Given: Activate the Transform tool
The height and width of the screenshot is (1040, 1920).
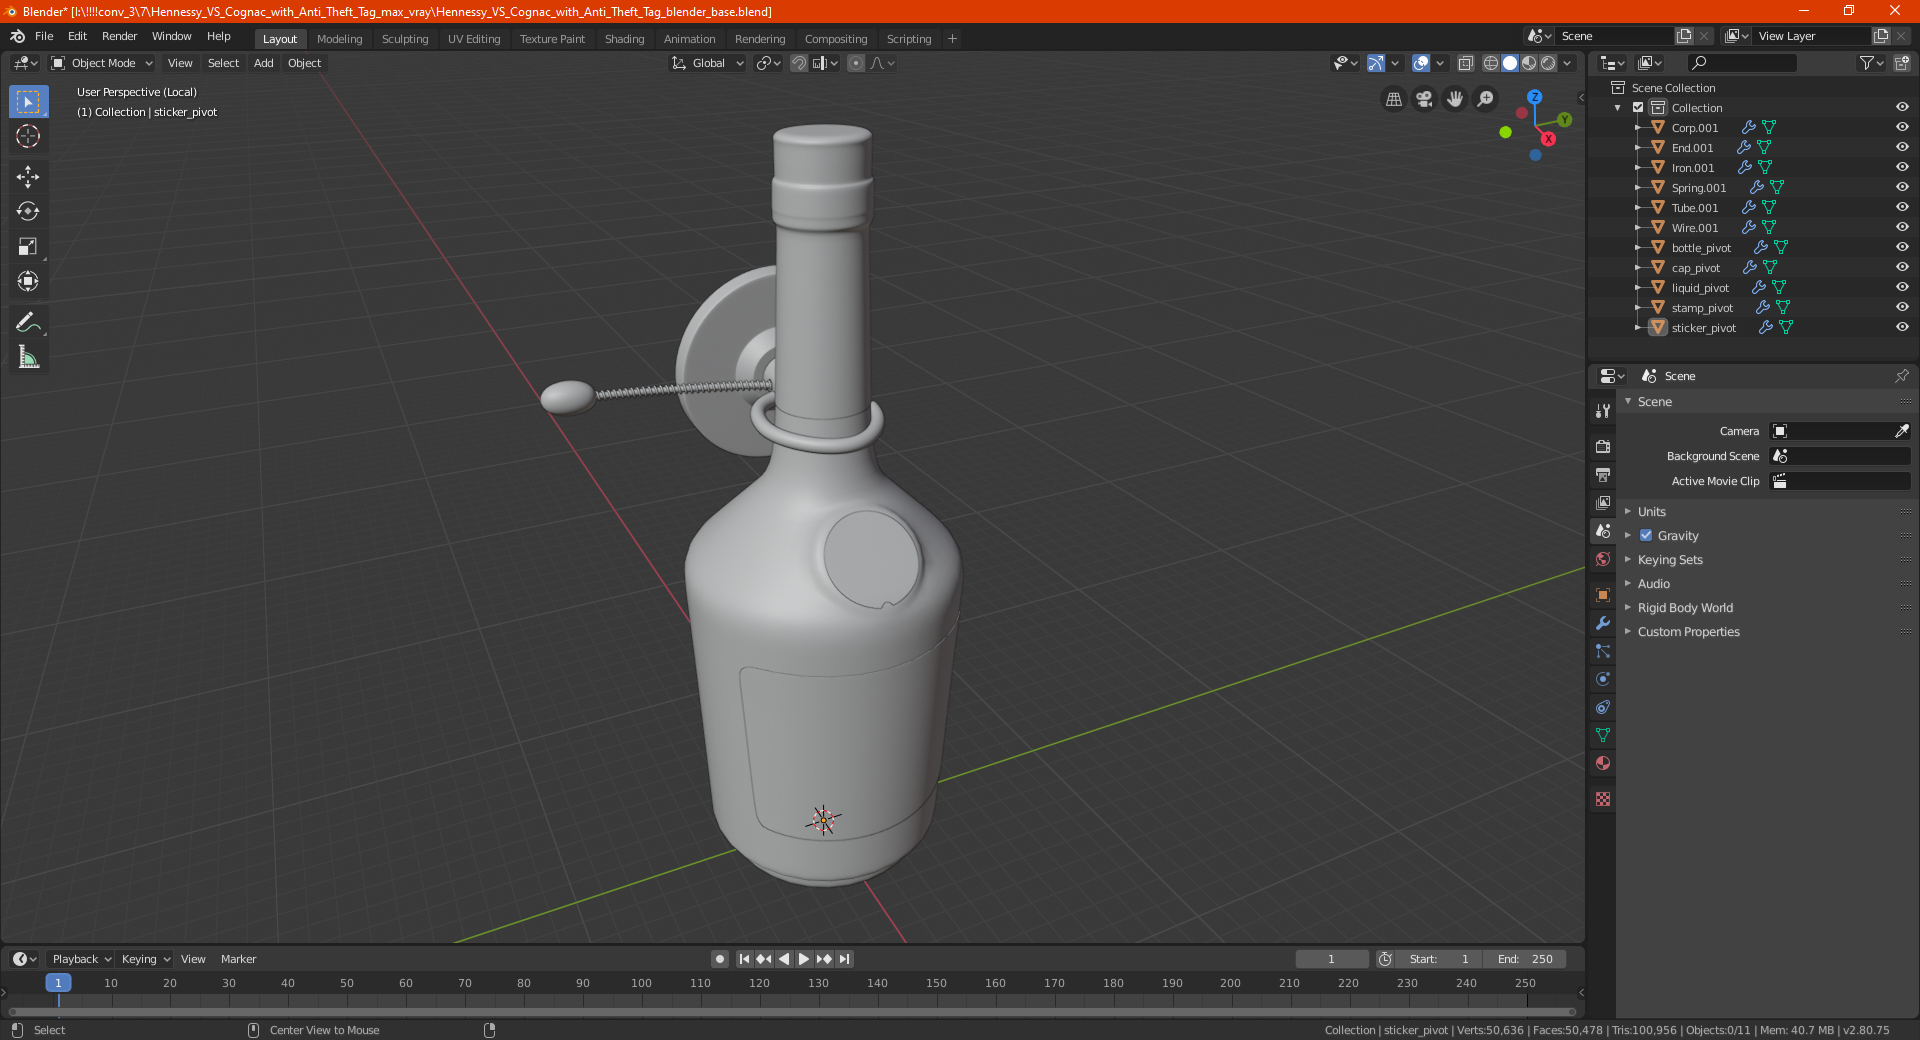Looking at the screenshot, I should 28,281.
